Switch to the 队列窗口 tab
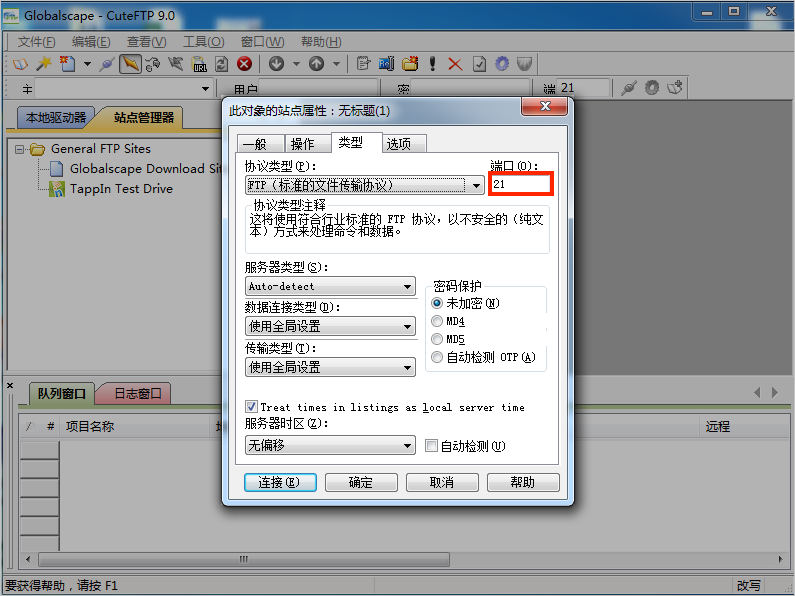This screenshot has width=795, height=596. point(61,393)
